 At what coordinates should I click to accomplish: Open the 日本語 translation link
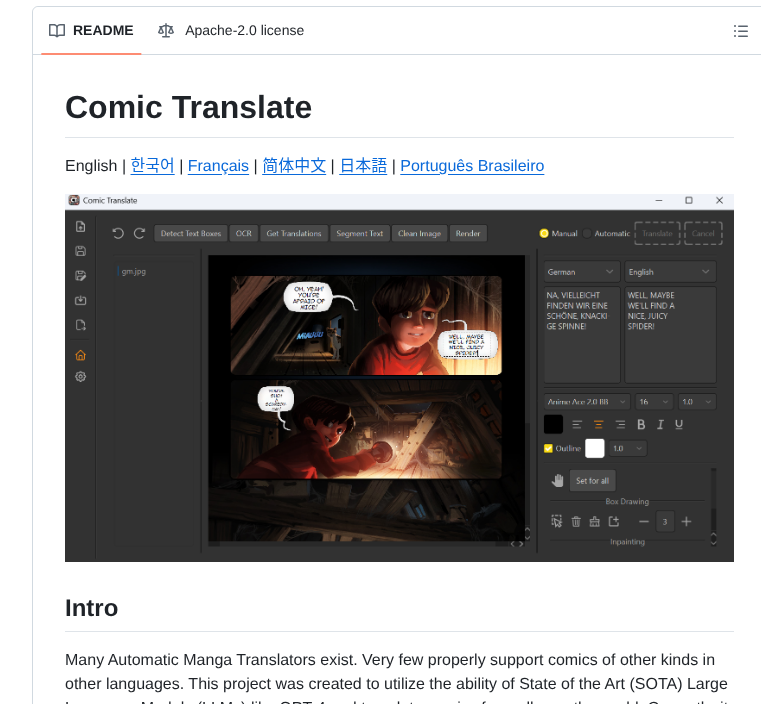363,165
